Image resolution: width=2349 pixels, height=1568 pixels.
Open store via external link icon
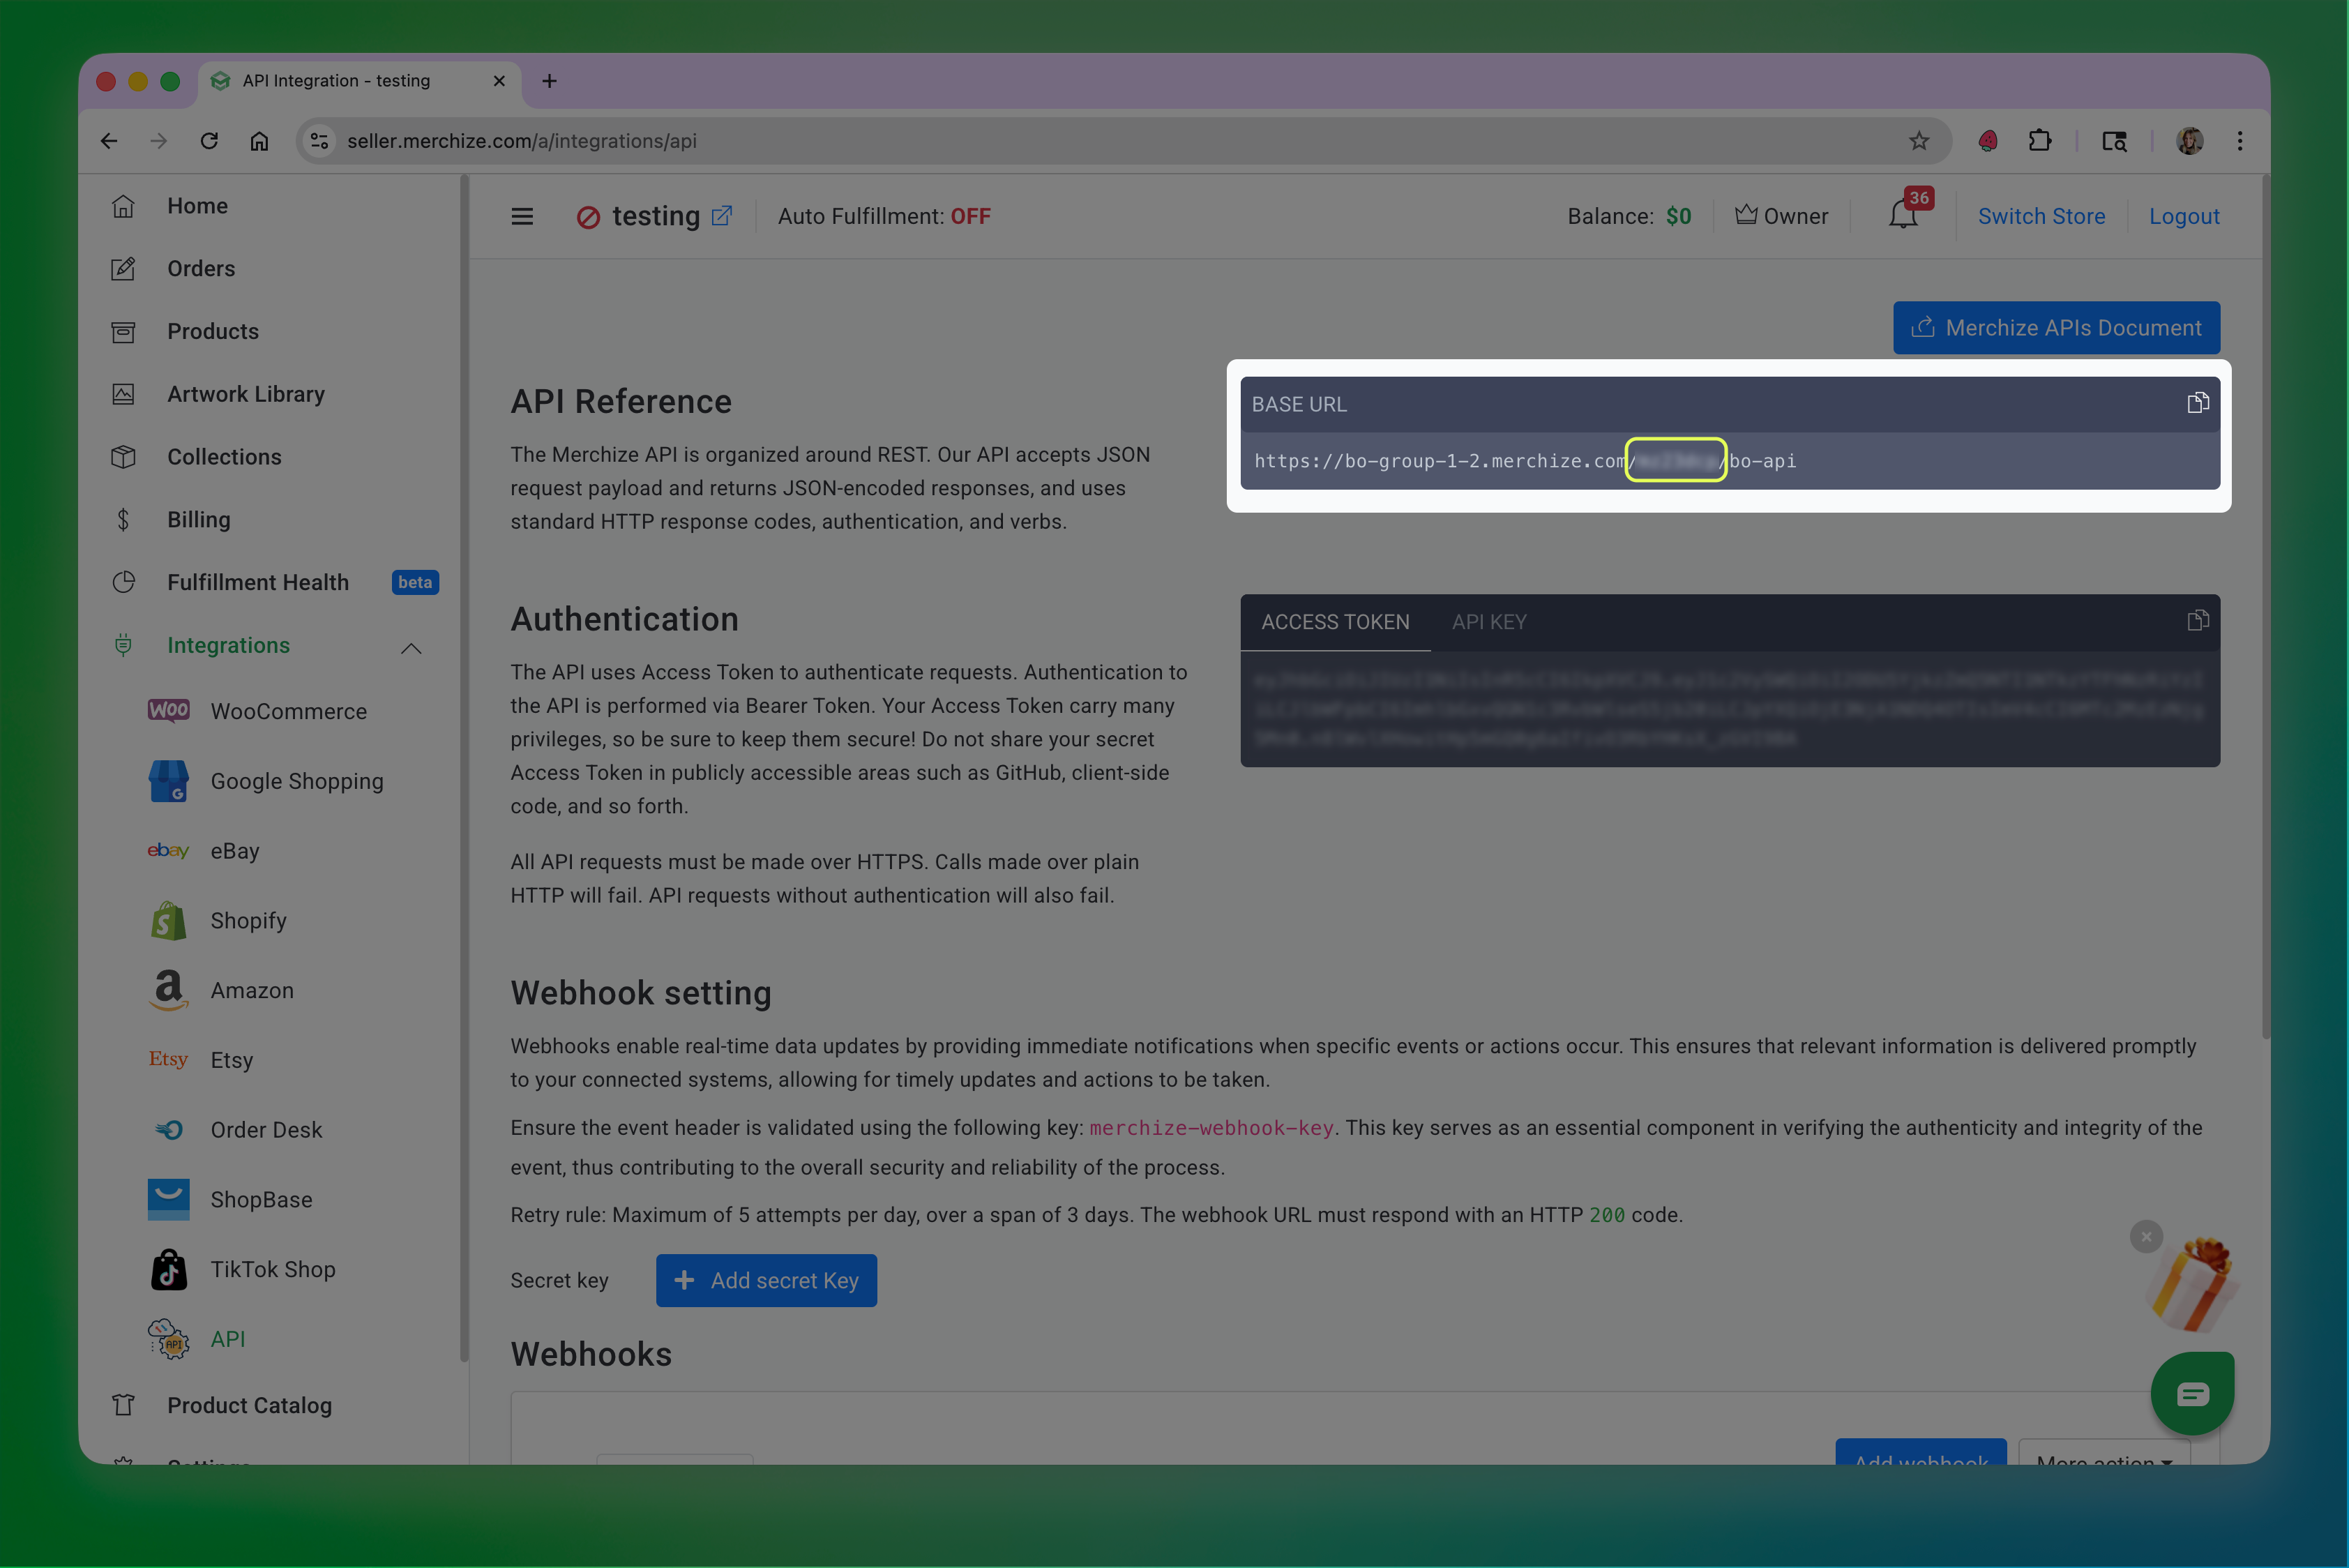click(x=722, y=215)
